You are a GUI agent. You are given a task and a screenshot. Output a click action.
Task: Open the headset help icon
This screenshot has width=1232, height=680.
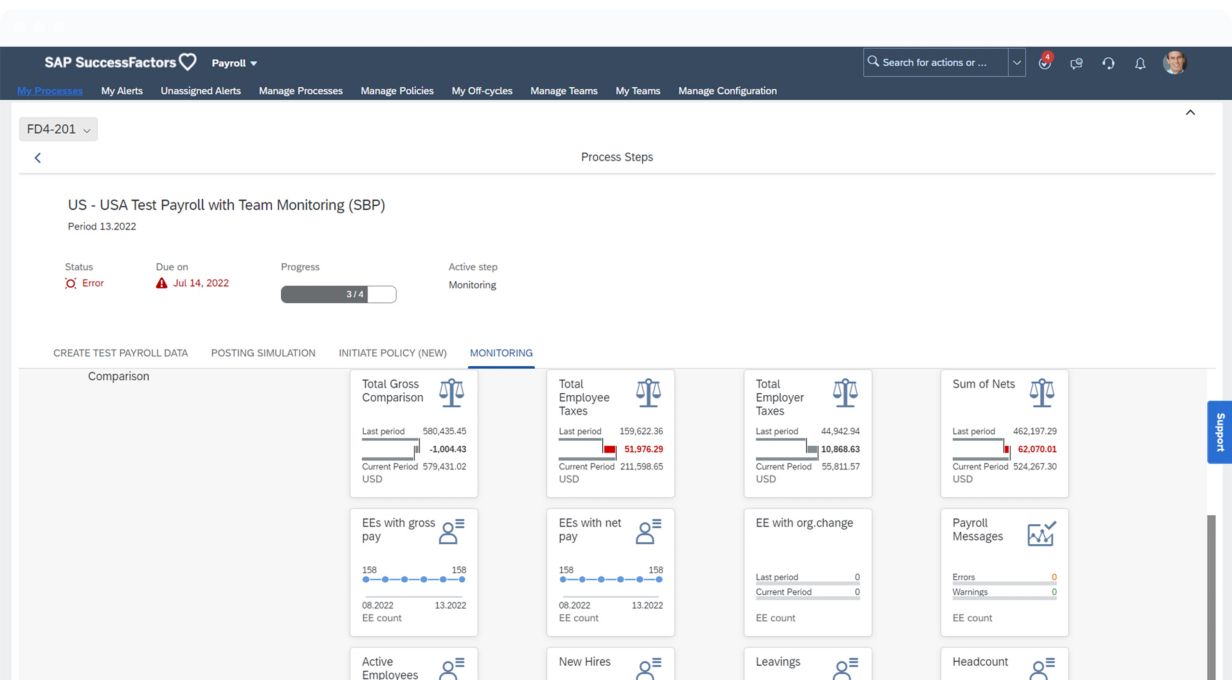click(x=1108, y=63)
